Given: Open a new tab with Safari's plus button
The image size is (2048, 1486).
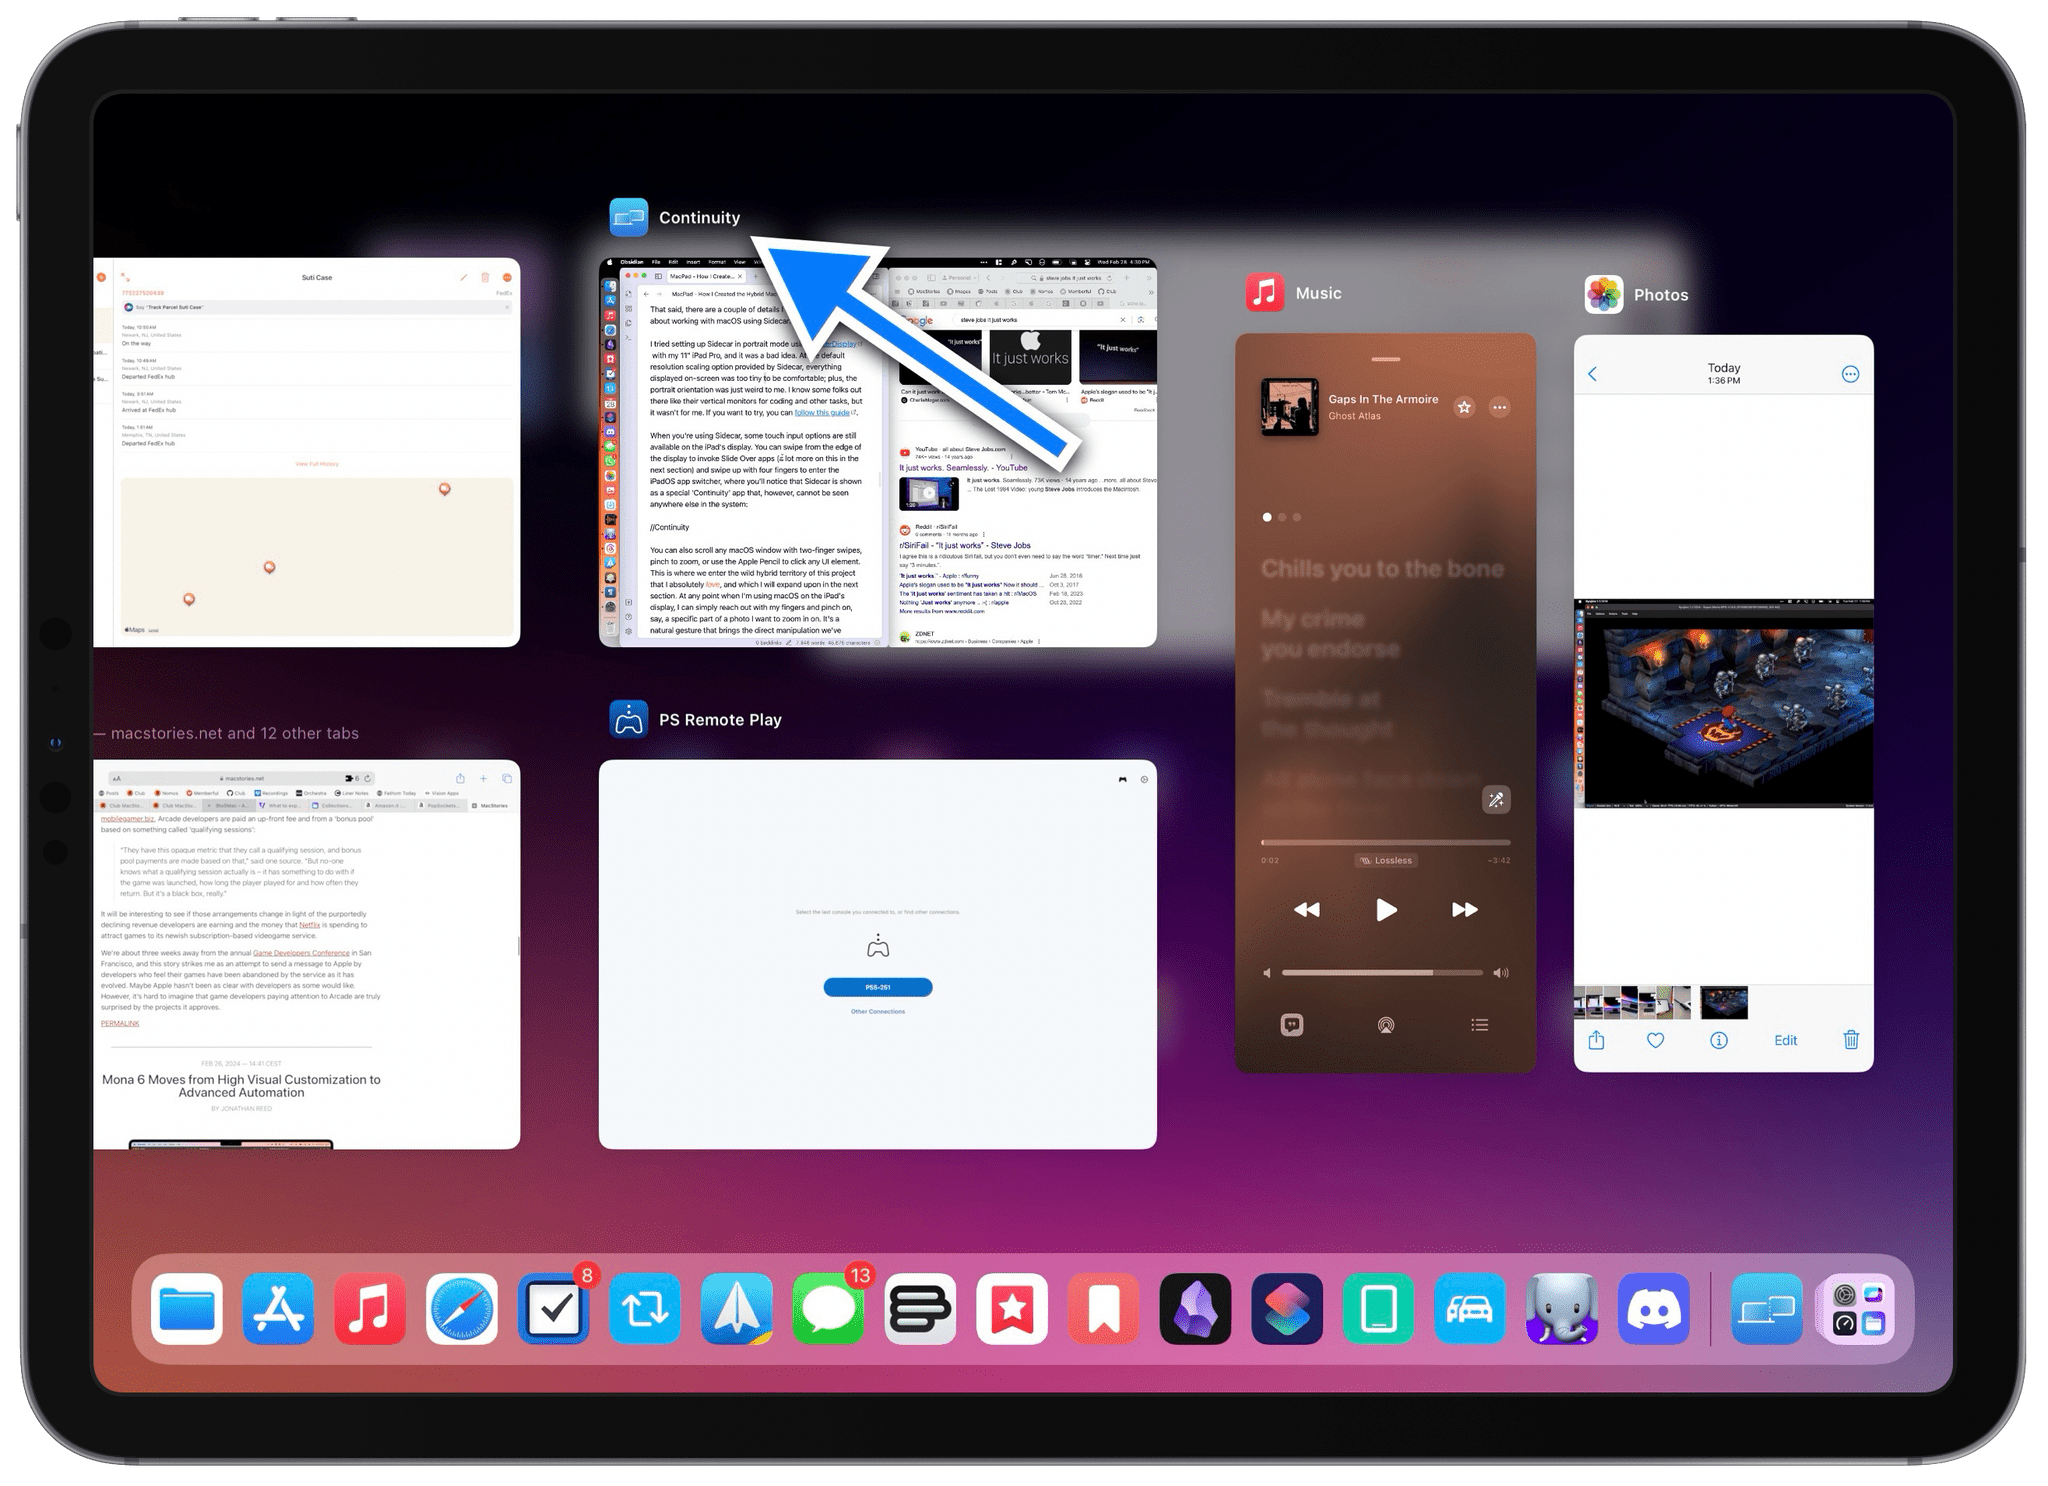Looking at the screenshot, I should (483, 778).
